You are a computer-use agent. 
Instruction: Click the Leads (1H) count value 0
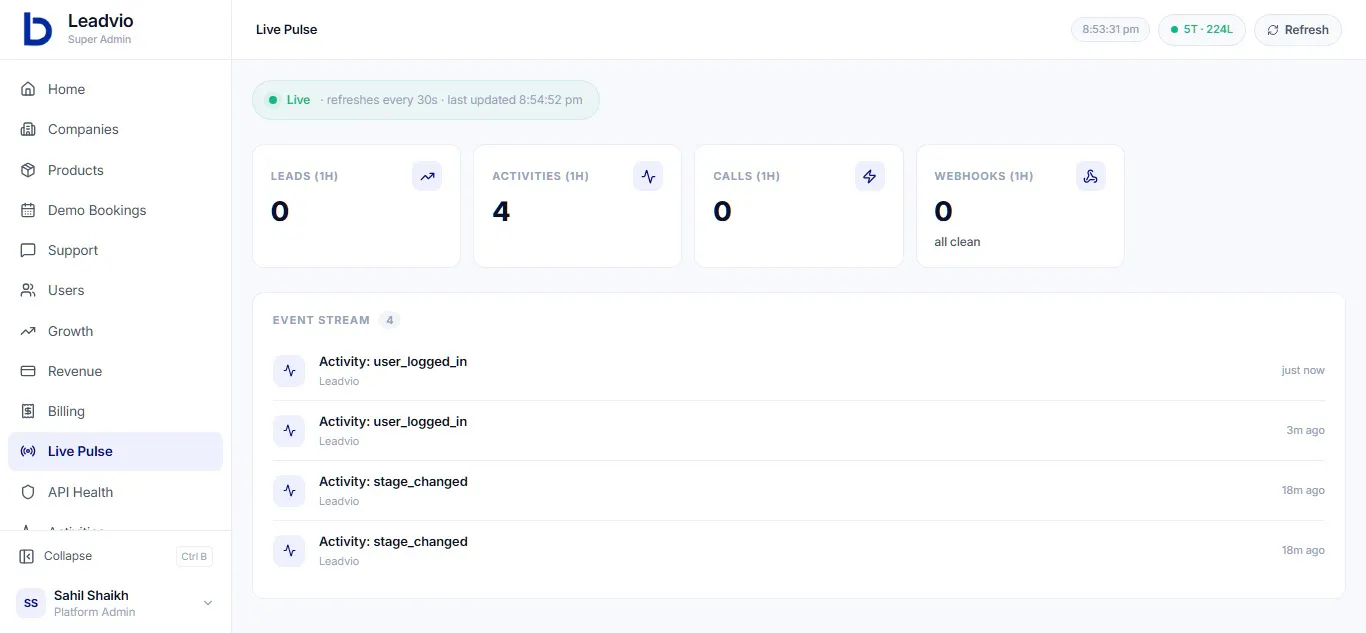click(280, 211)
